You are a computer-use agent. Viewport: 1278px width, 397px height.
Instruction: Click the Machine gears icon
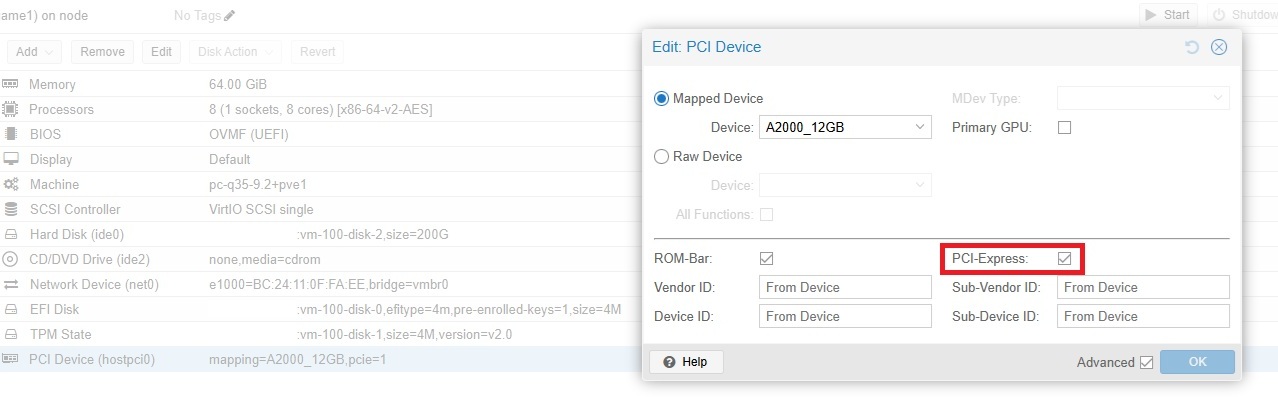tap(11, 184)
